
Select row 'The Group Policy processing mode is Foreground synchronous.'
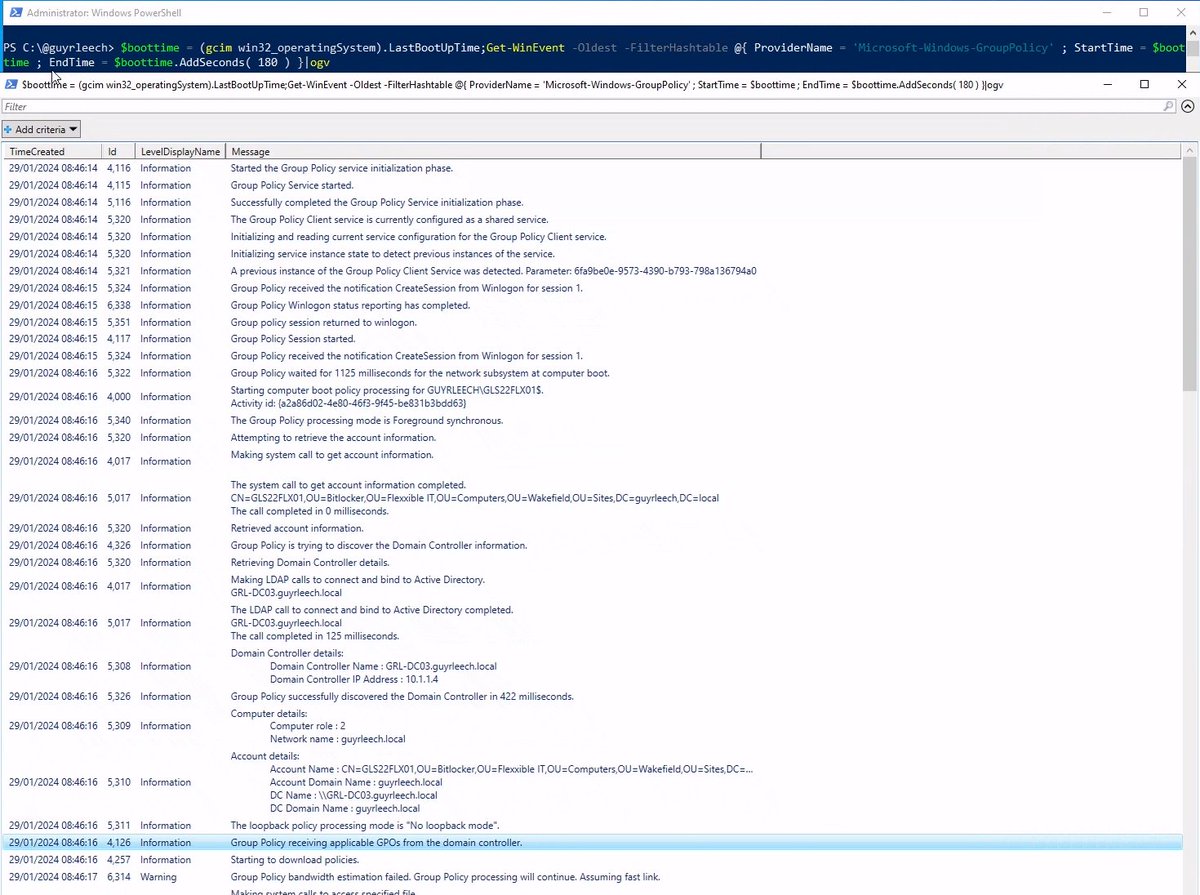[x=591, y=420]
